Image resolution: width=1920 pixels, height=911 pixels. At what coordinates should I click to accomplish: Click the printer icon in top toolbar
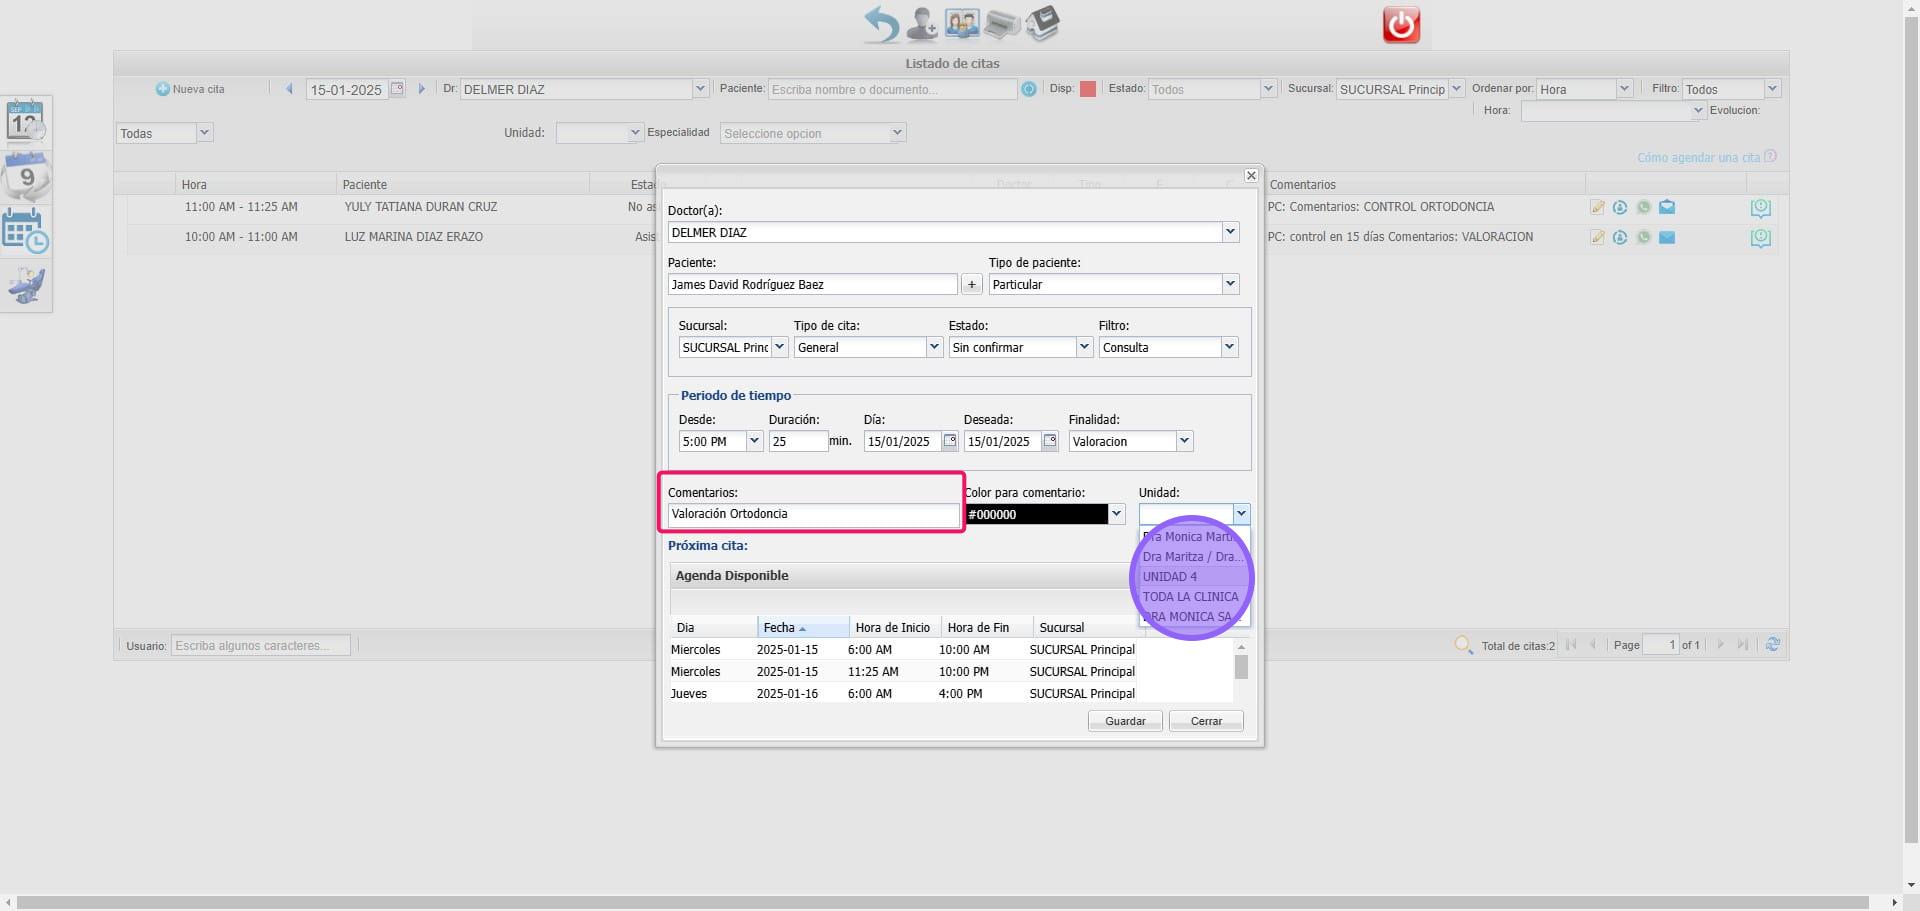click(1001, 24)
